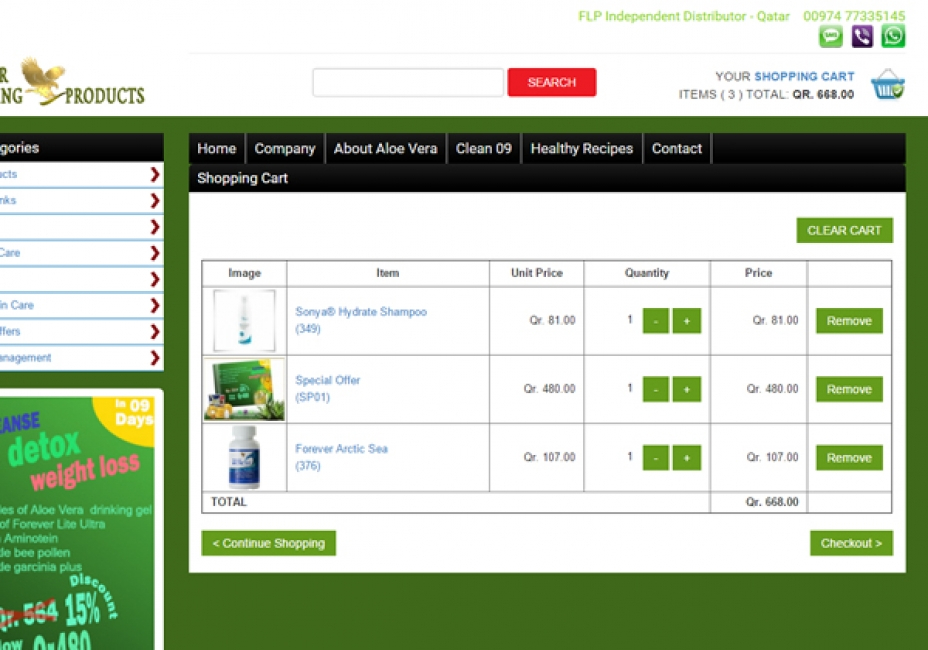The image size is (928, 650).
Task: Expand the category ending in 'in Care'
Action: pos(155,305)
